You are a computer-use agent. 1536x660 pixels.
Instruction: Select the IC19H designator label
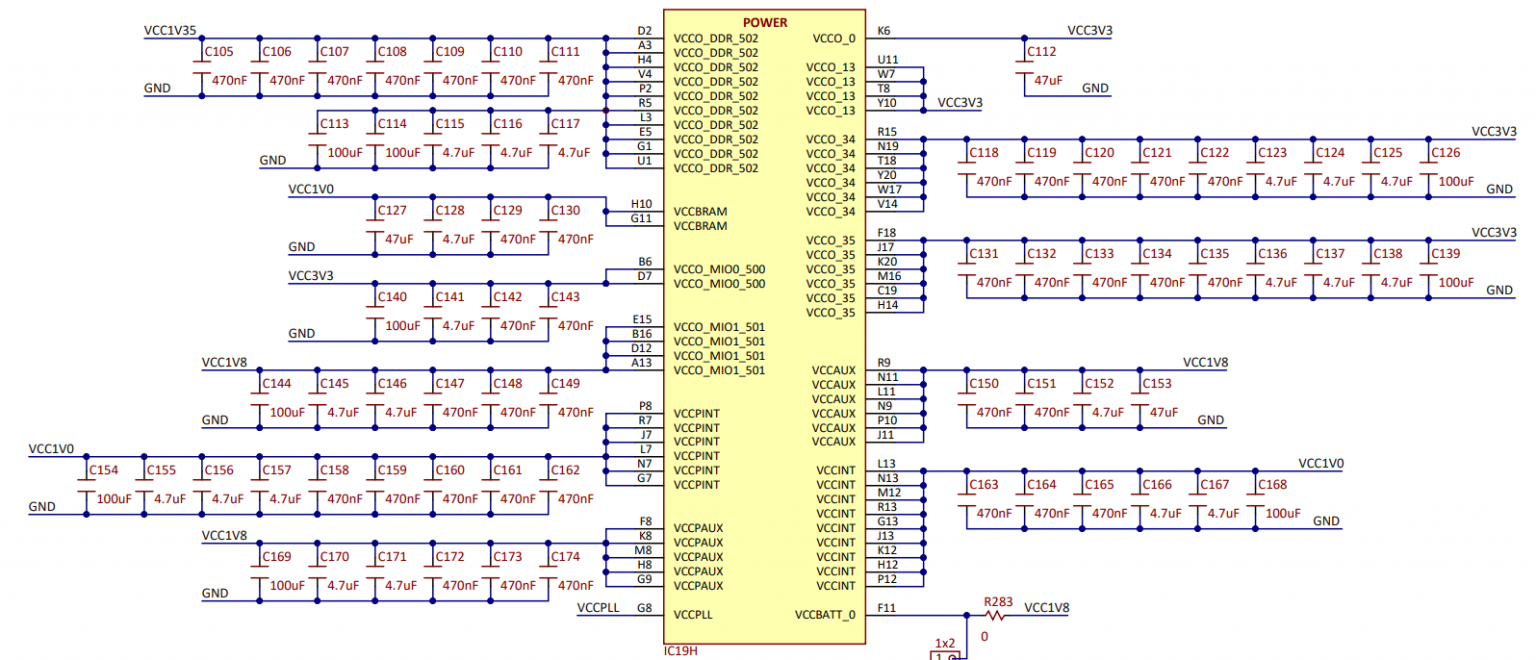pos(681,652)
